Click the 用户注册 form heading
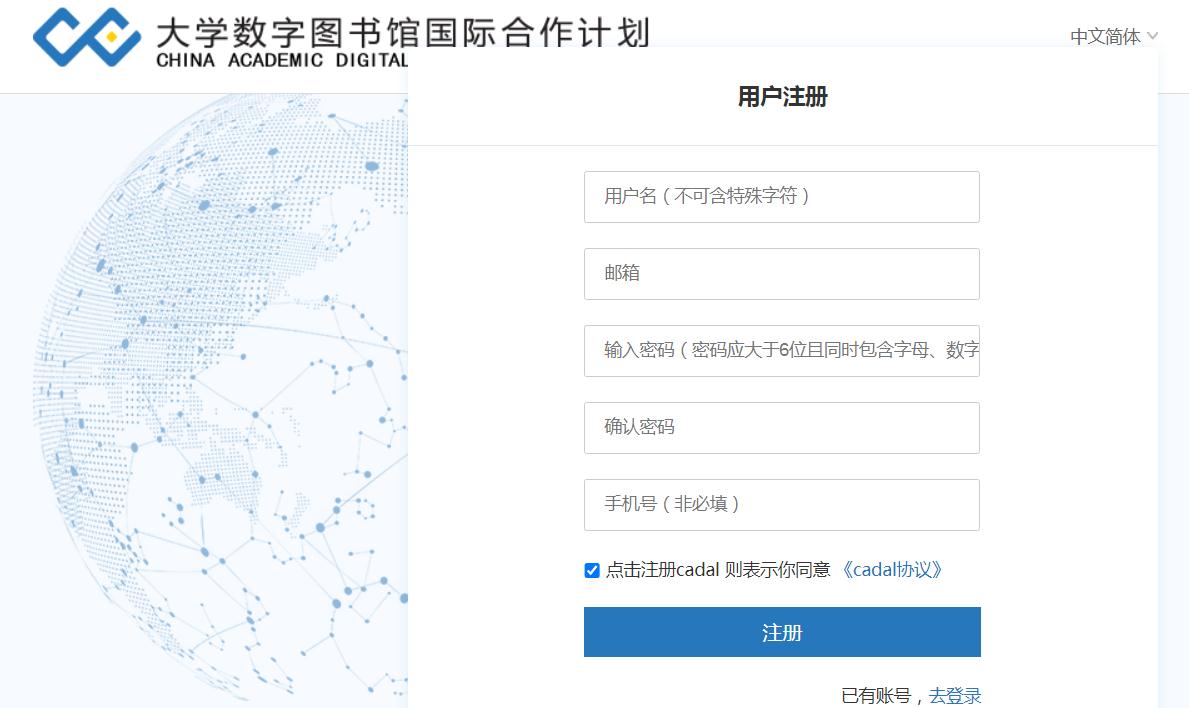This screenshot has height=708, width=1189. click(x=782, y=97)
